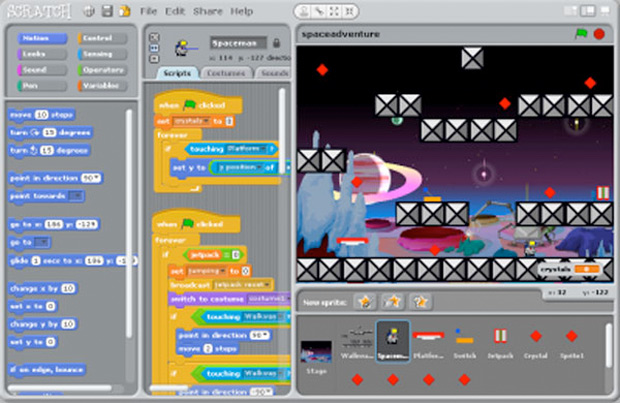Open the Share menu
620x403 pixels.
coord(208,11)
